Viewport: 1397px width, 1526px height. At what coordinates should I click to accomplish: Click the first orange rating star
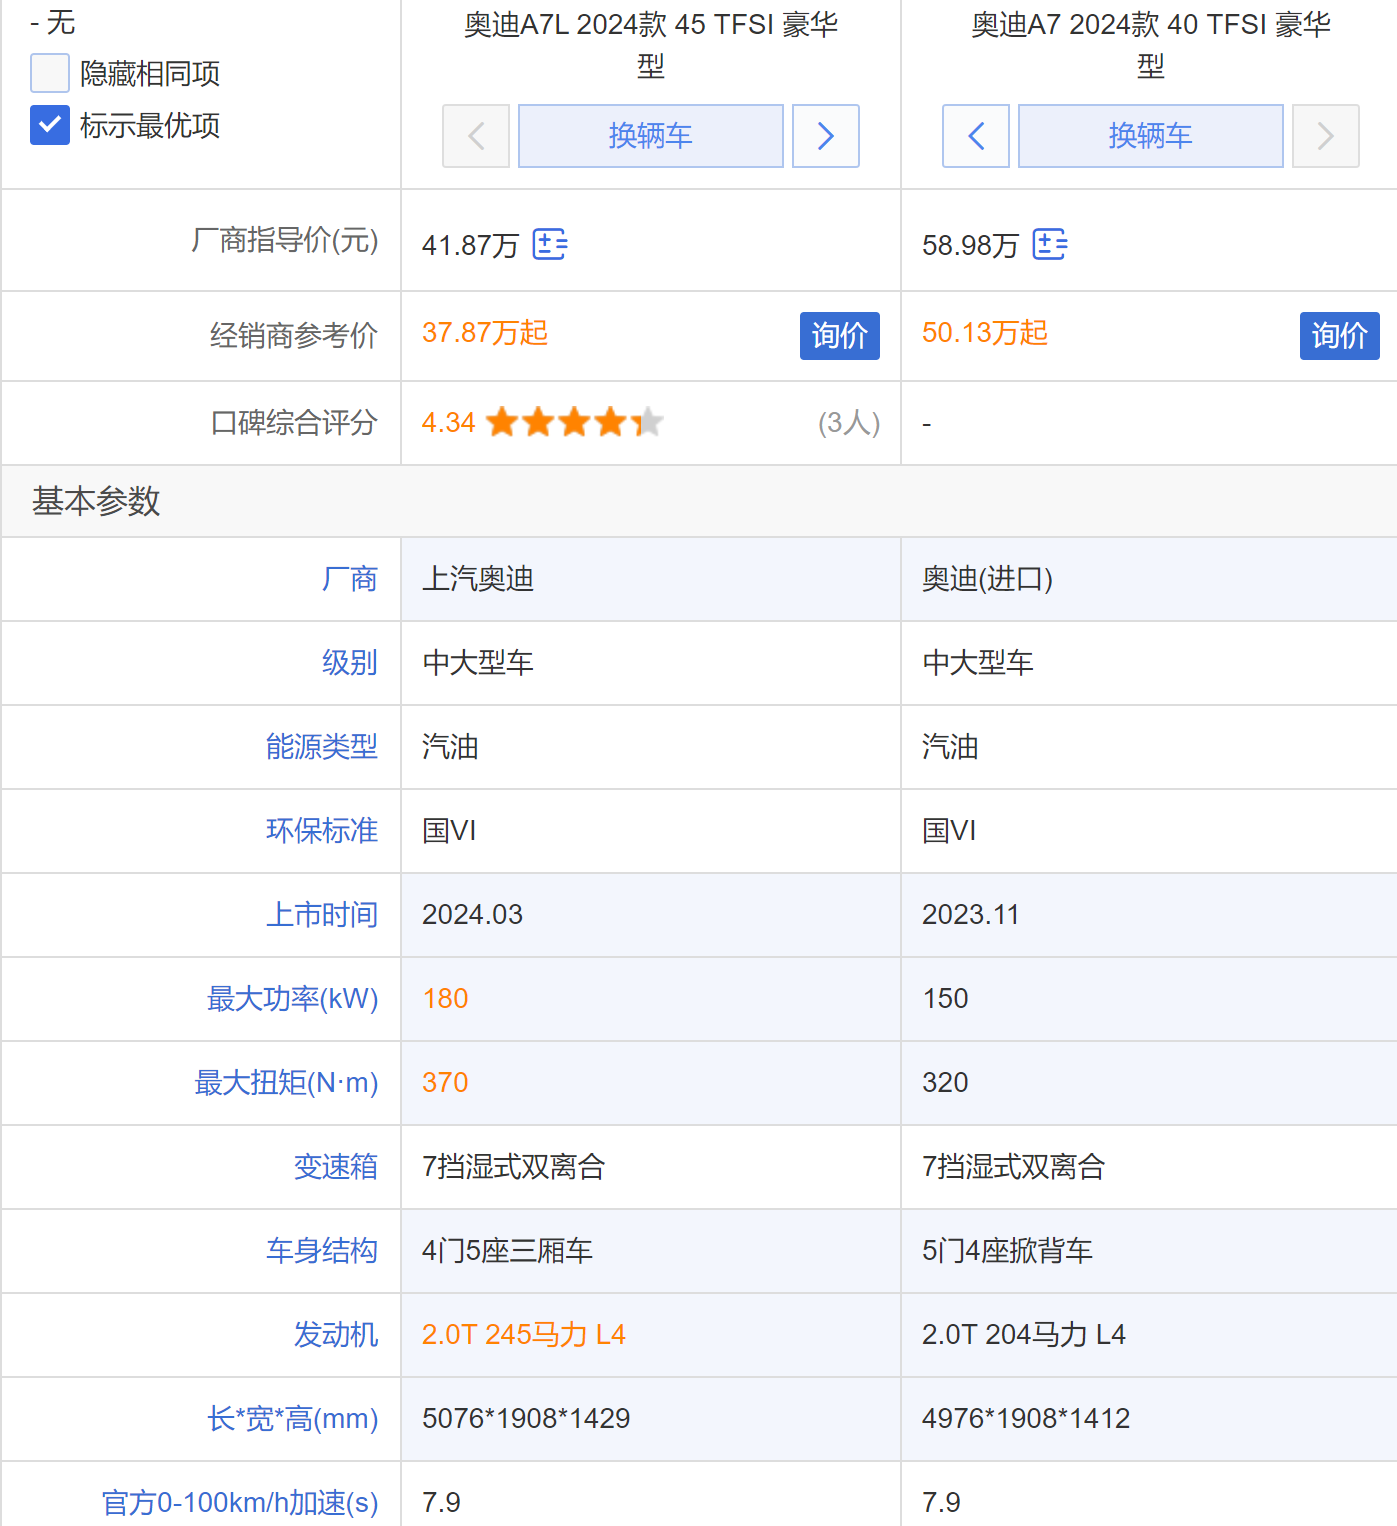501,422
